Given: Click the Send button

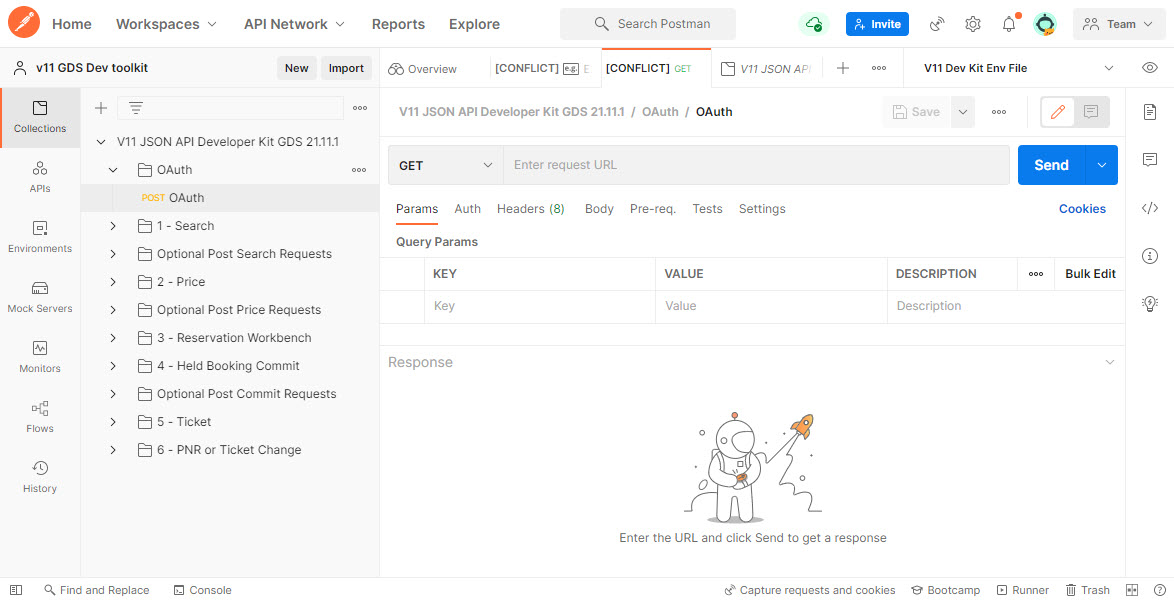Looking at the screenshot, I should (x=1051, y=165).
